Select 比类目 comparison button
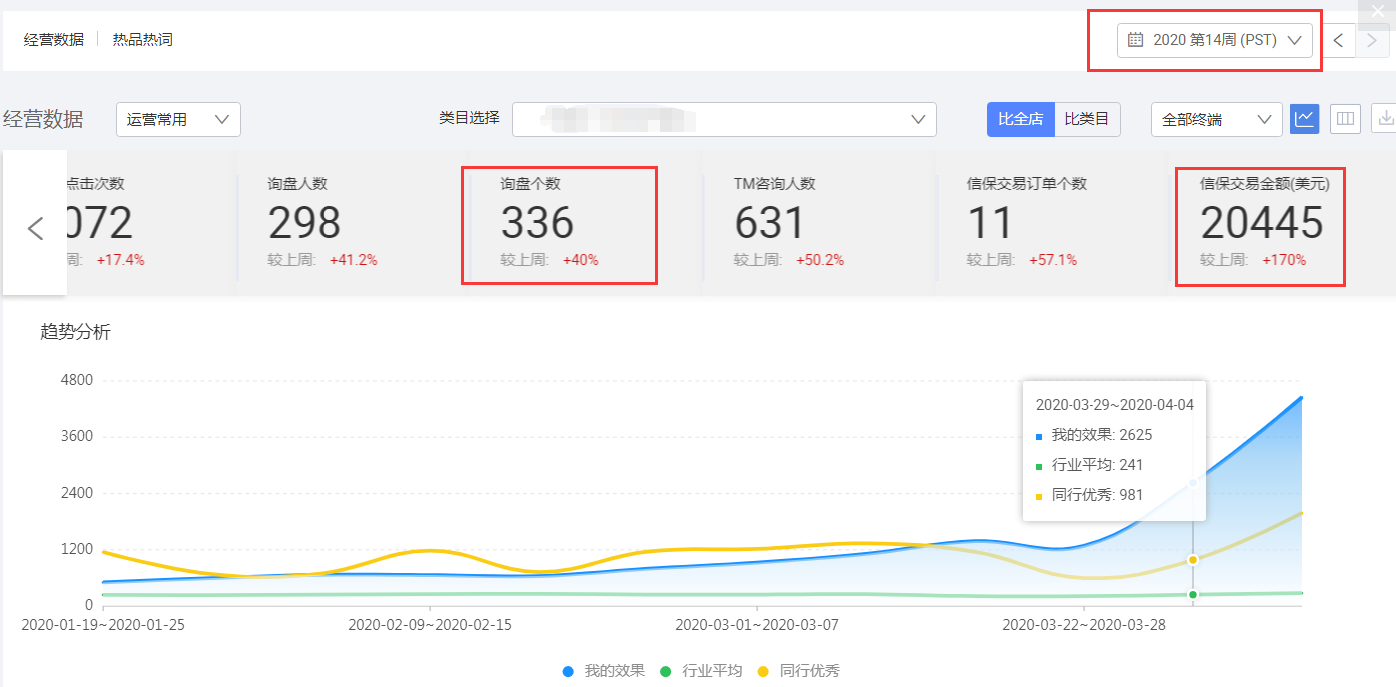This screenshot has height=687, width=1396. (1087, 119)
